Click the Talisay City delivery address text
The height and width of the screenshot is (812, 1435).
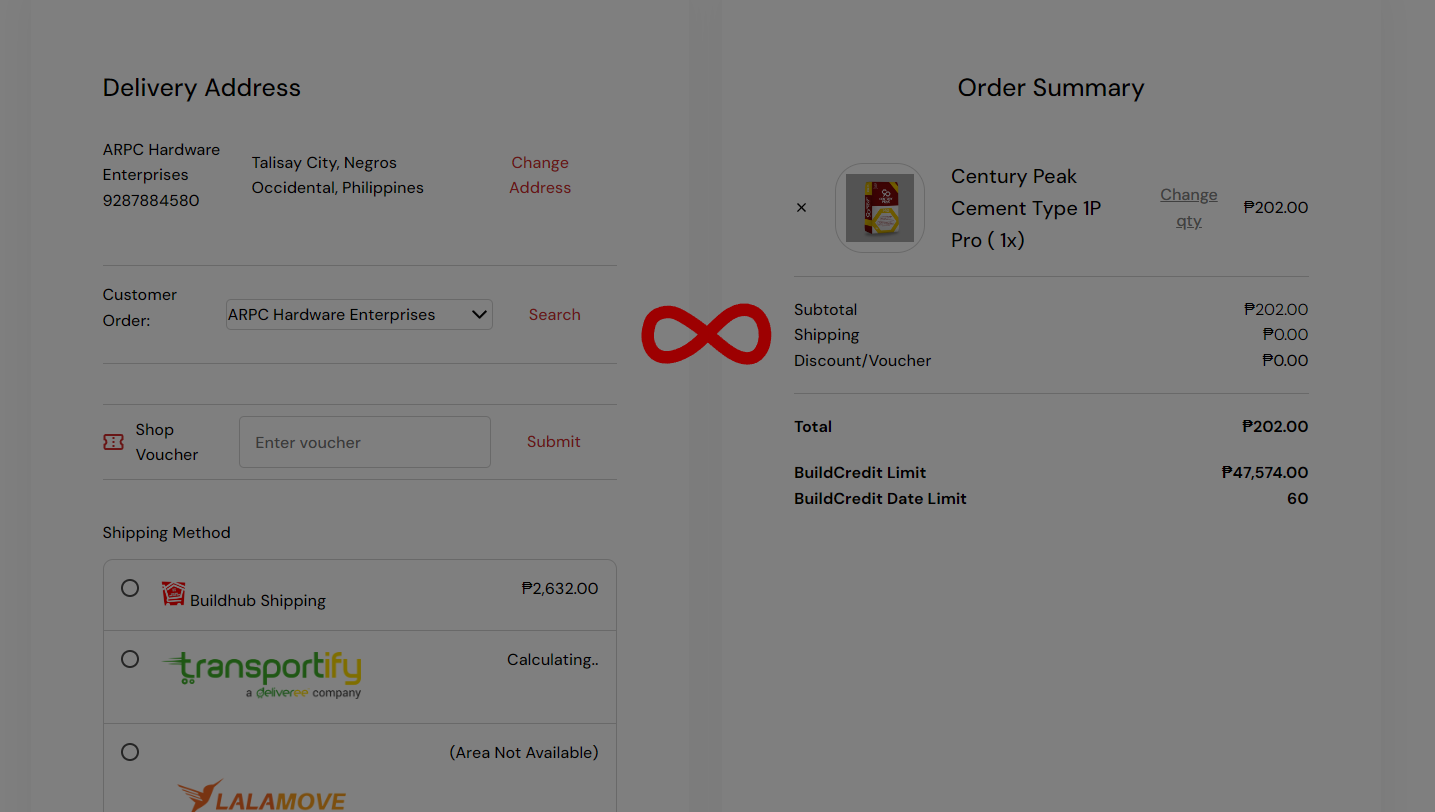[x=338, y=175]
